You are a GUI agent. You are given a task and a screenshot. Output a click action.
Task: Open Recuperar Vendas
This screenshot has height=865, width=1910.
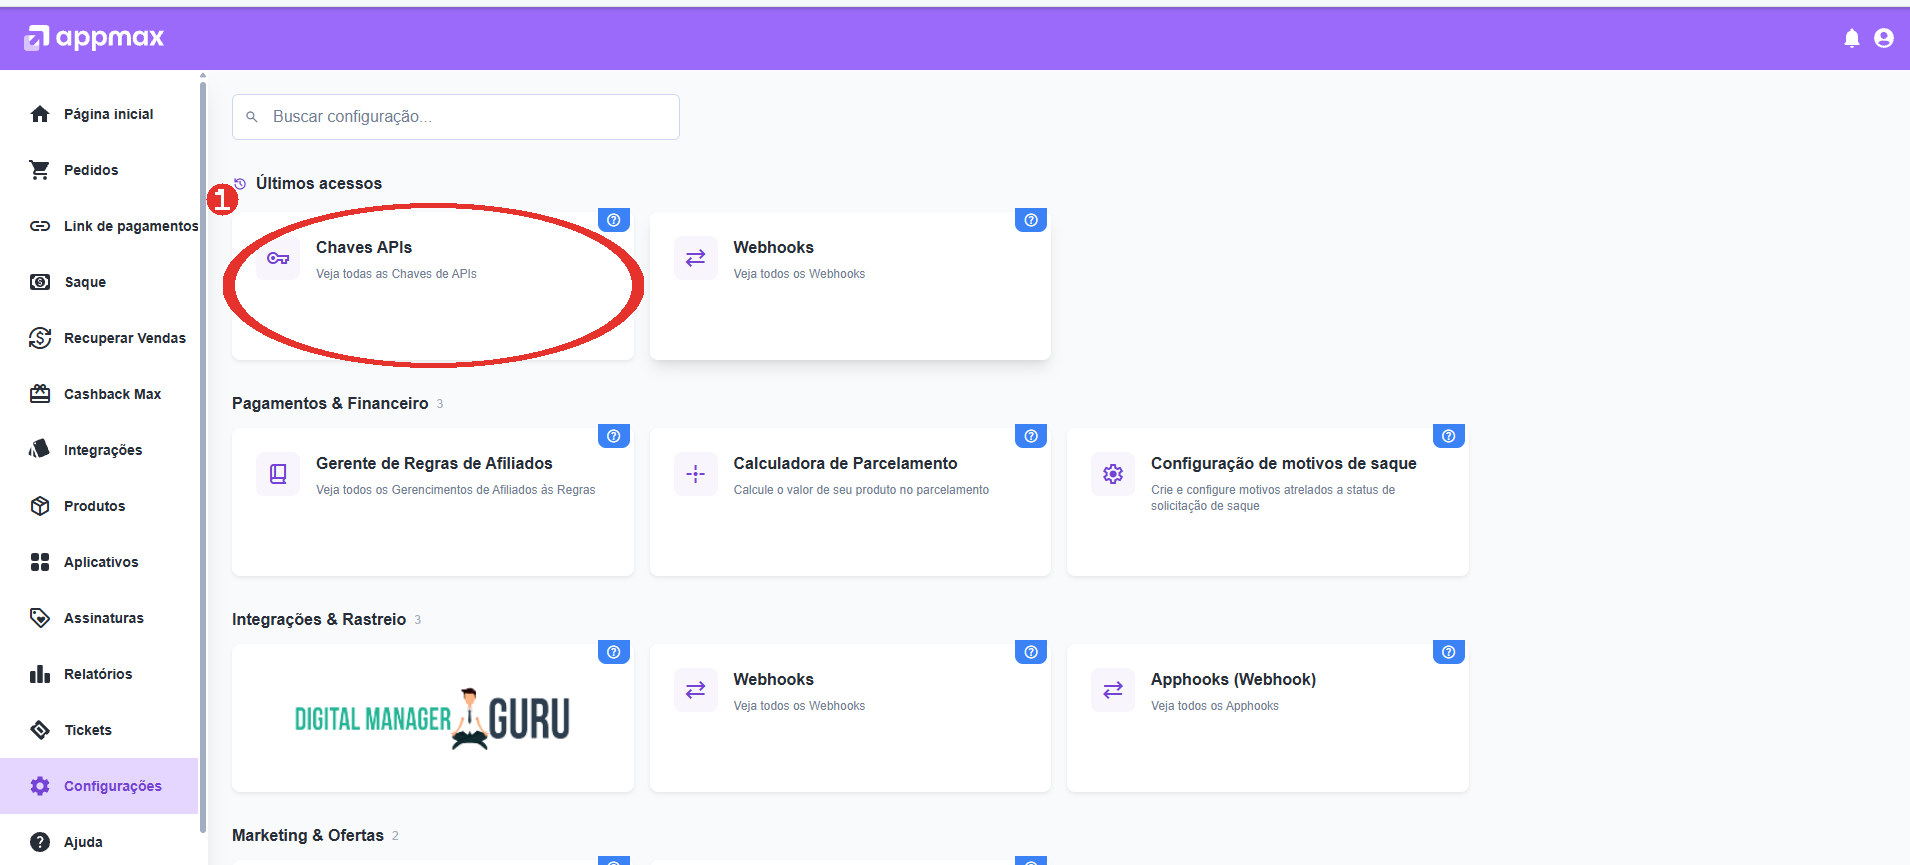coord(100,338)
